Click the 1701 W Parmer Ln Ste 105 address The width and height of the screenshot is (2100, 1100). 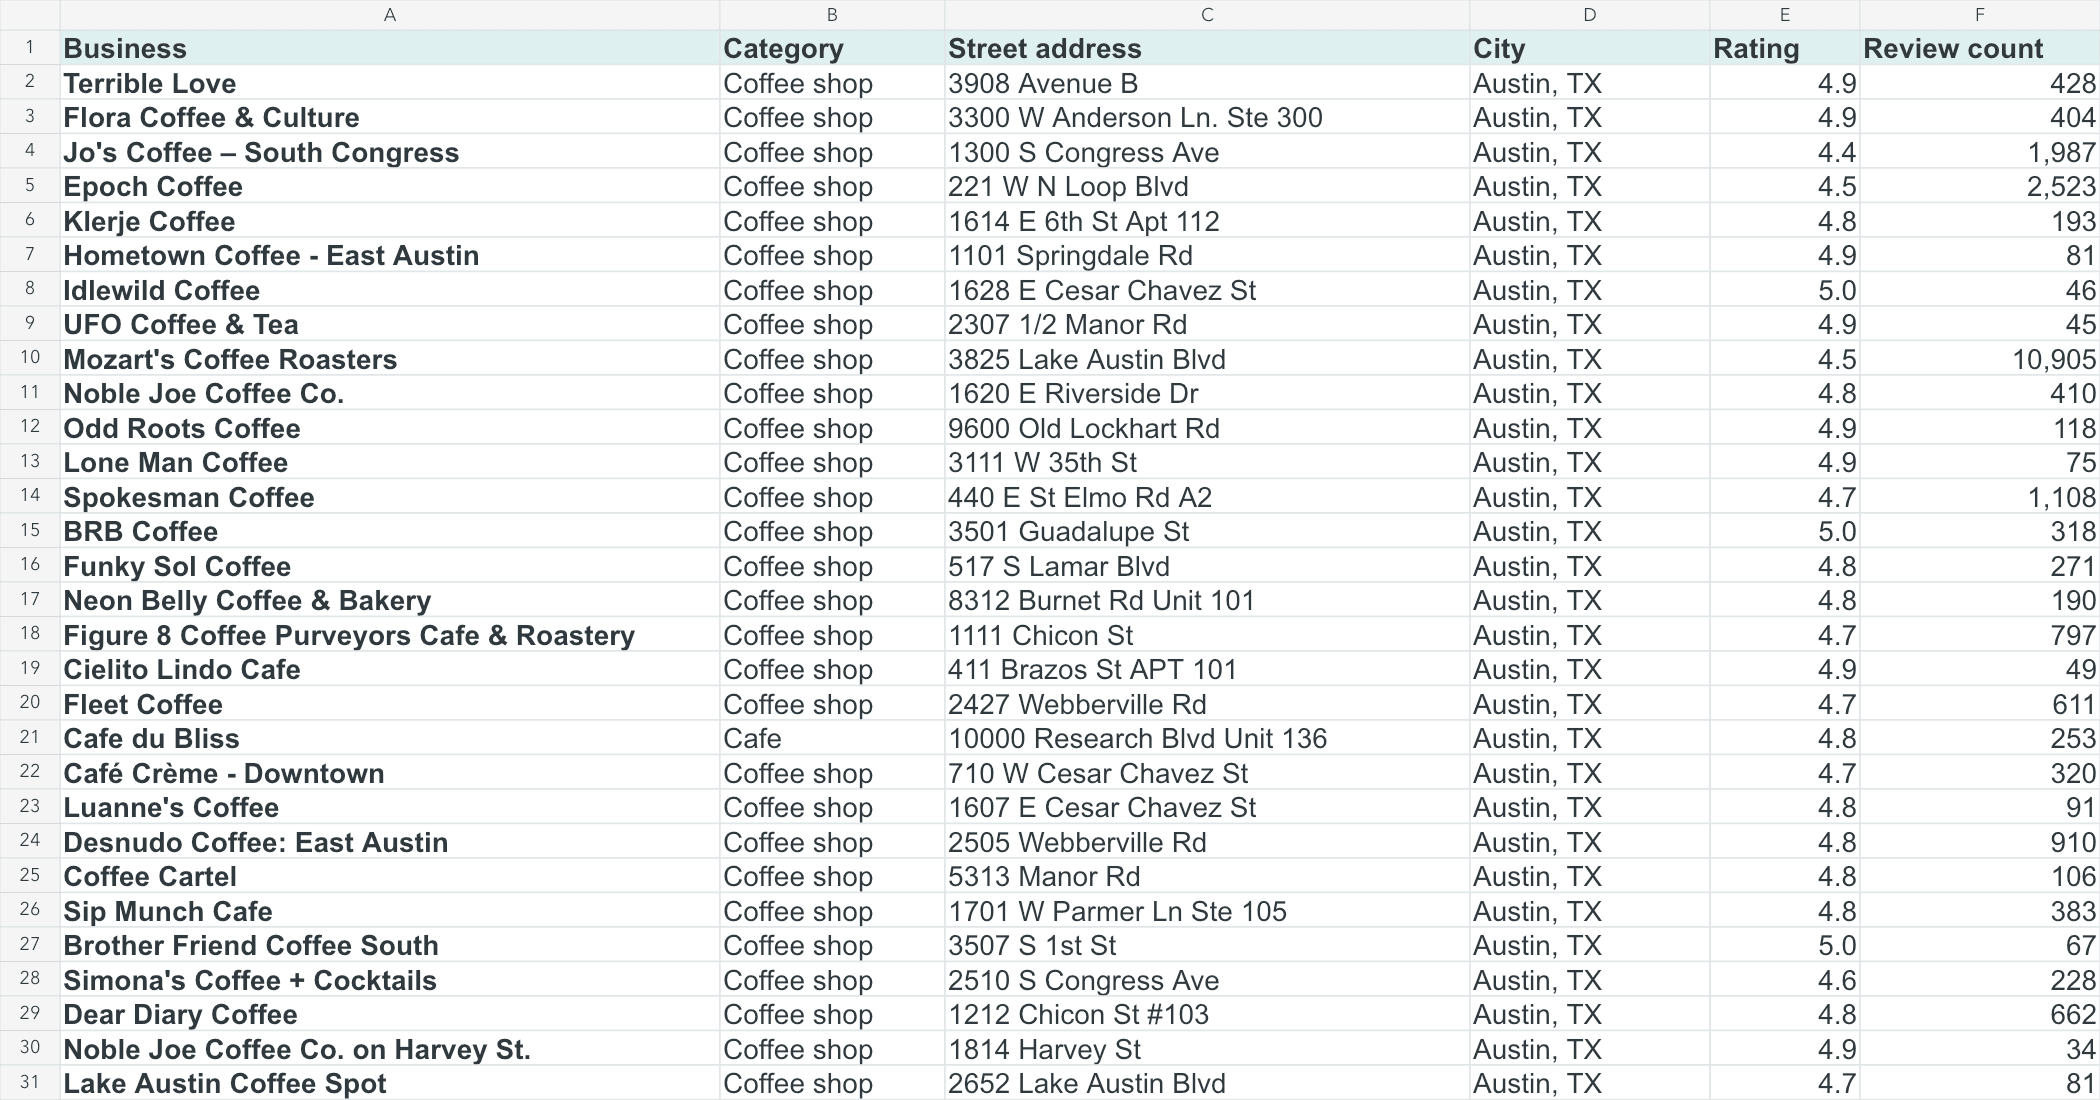pos(1207,911)
